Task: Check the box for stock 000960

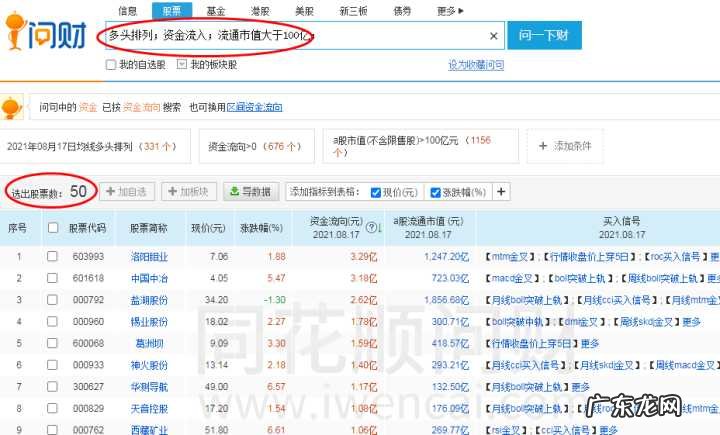Action: 52,321
